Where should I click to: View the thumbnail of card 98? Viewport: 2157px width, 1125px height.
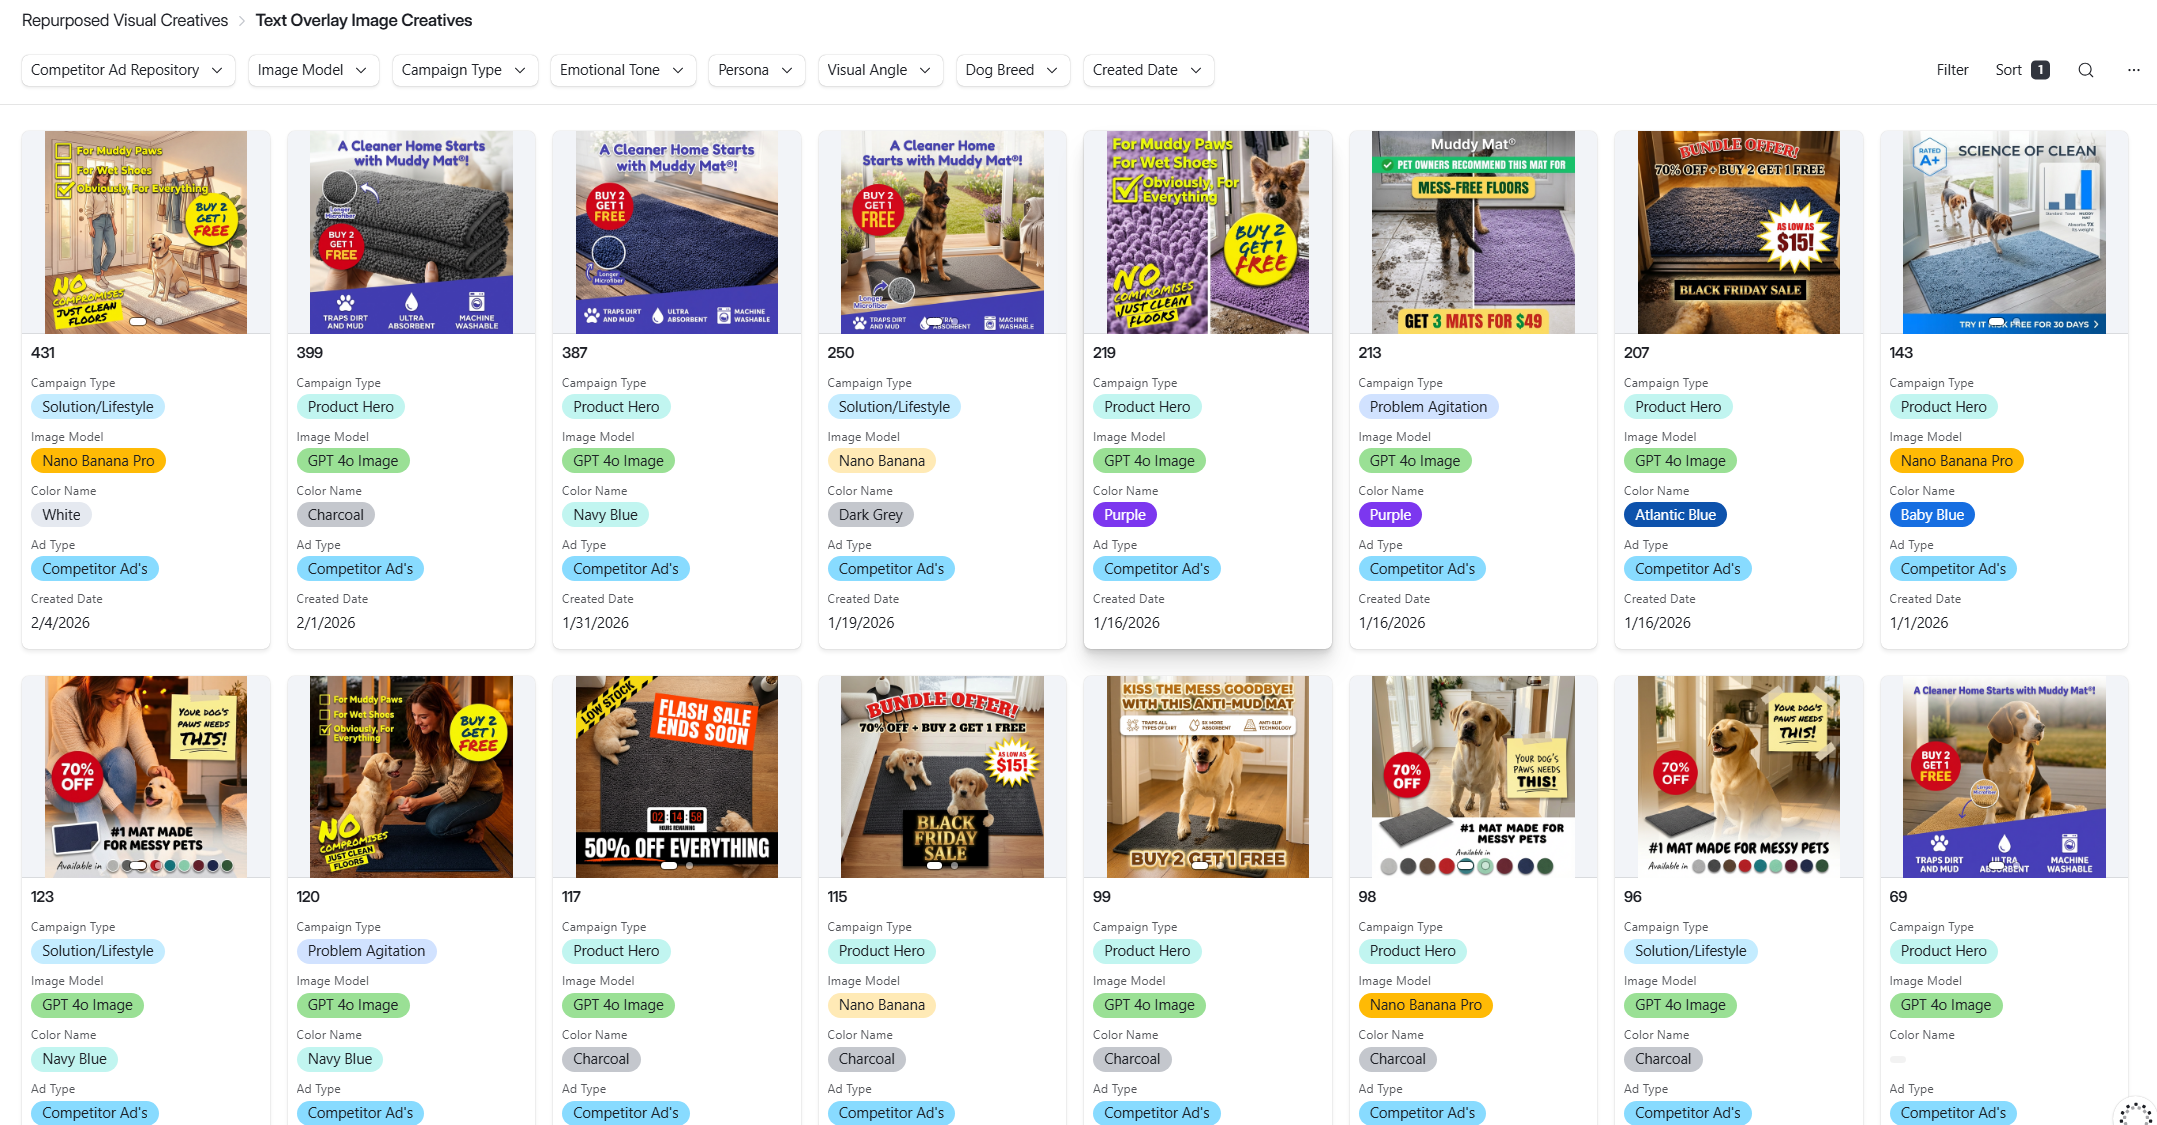[x=1473, y=777]
